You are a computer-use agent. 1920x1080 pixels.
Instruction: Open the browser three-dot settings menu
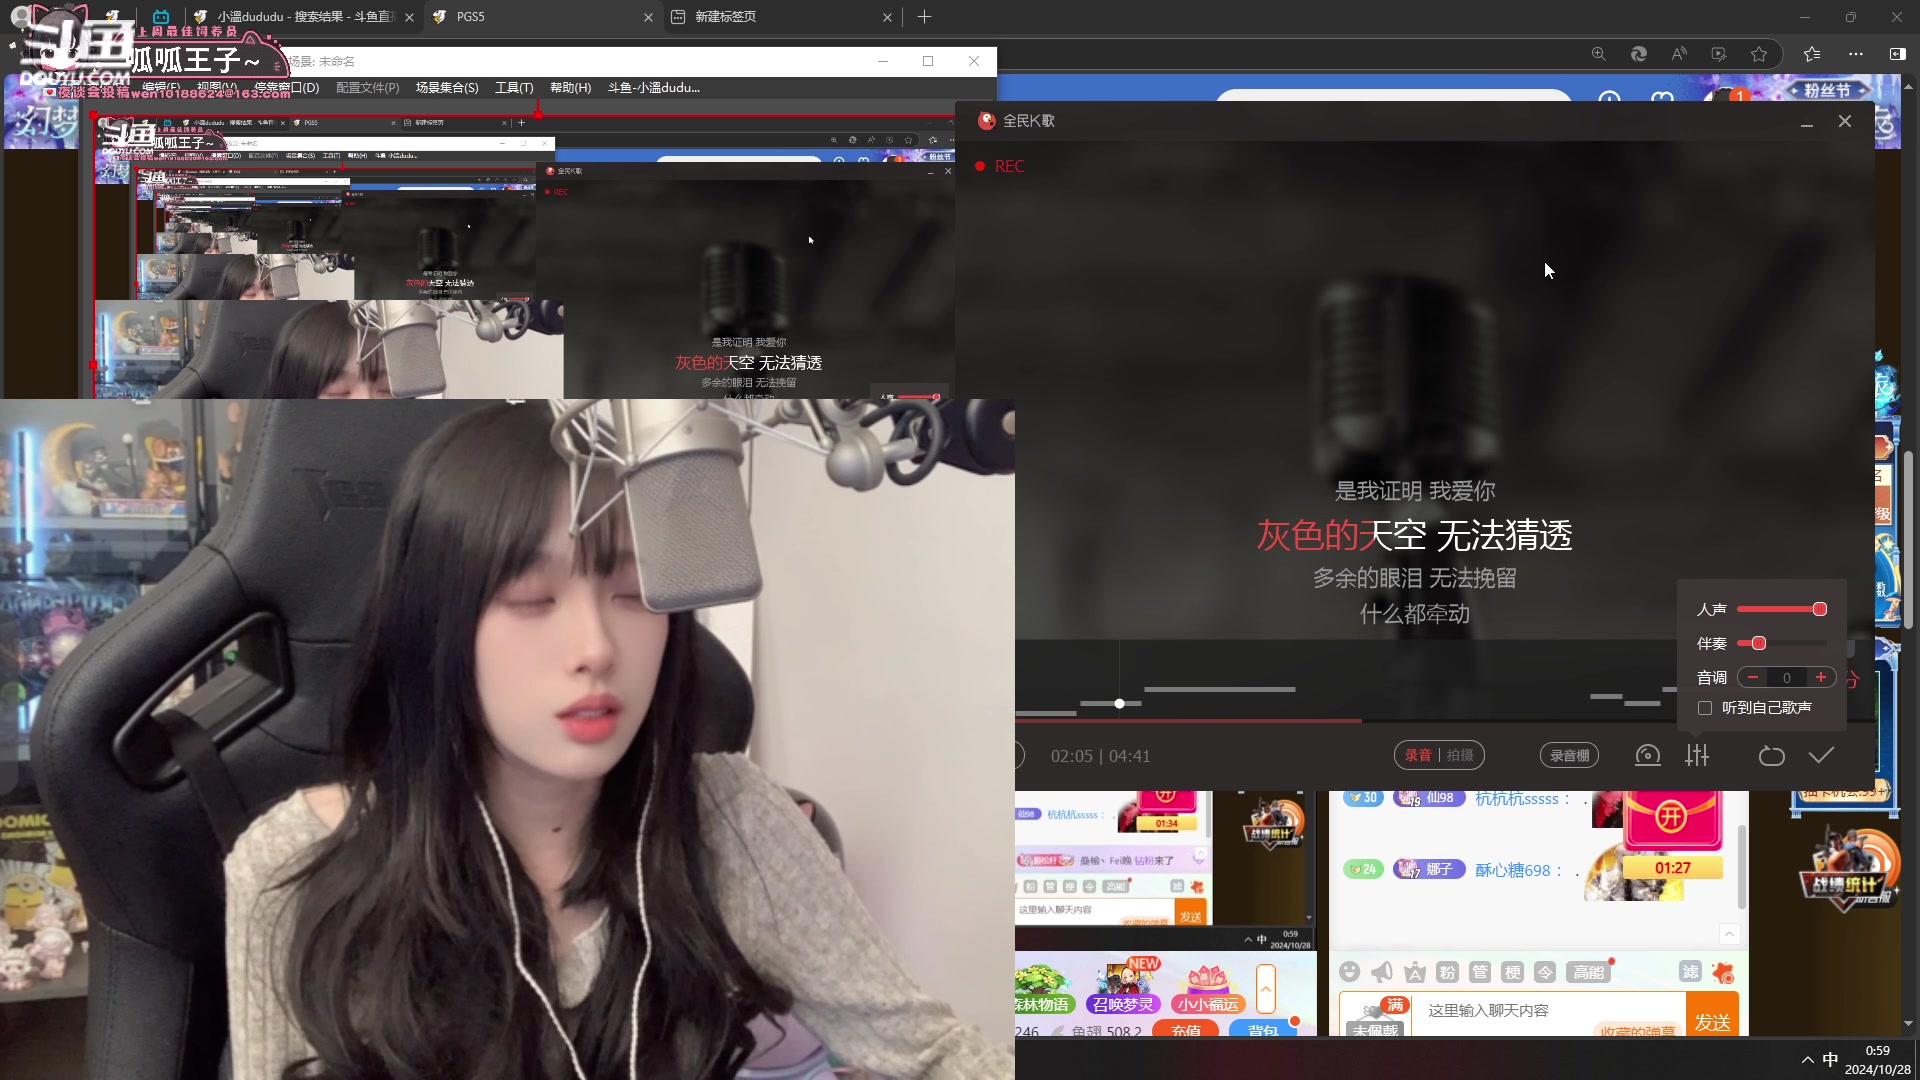pos(1856,54)
